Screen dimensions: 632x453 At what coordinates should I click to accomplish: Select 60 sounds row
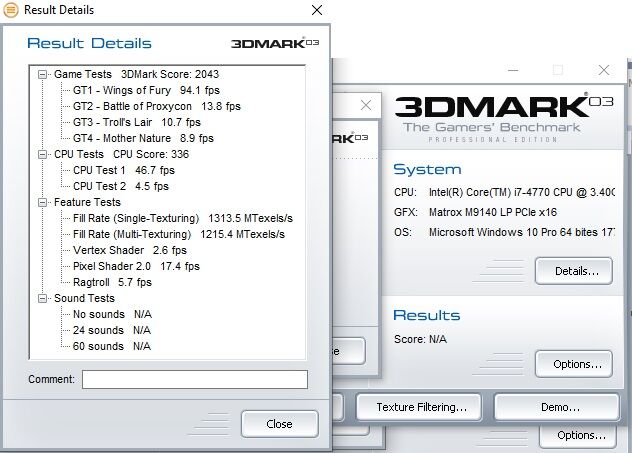pos(112,346)
